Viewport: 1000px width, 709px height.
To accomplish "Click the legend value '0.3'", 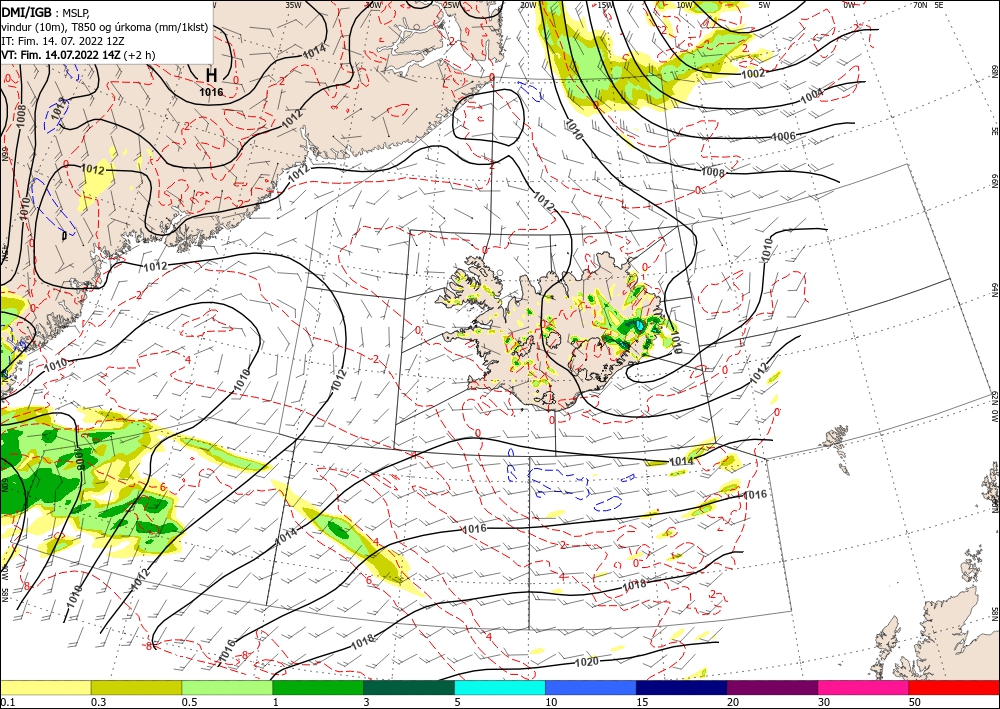I will click(x=98, y=702).
